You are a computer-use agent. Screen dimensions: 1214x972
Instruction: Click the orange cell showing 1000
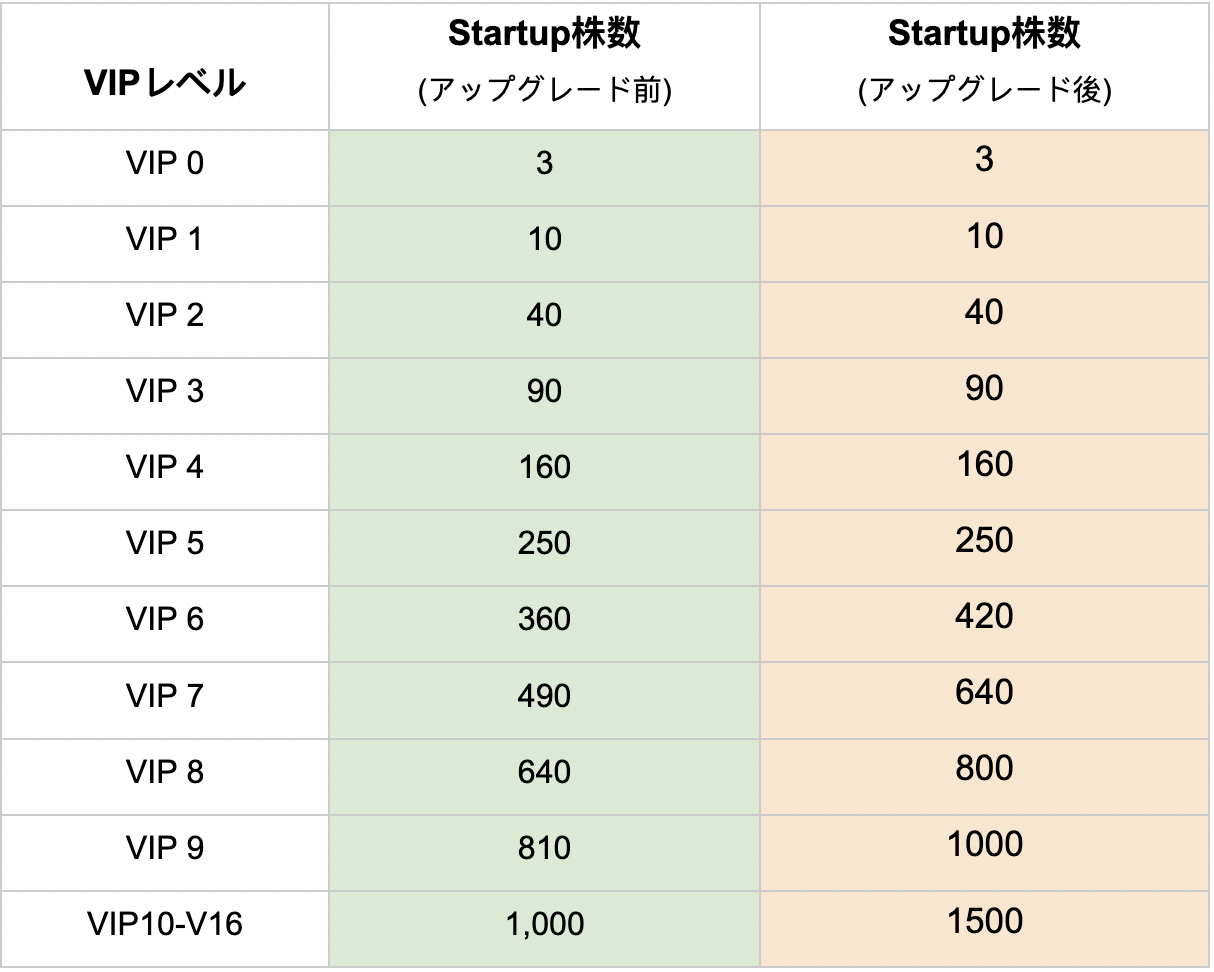click(x=984, y=845)
